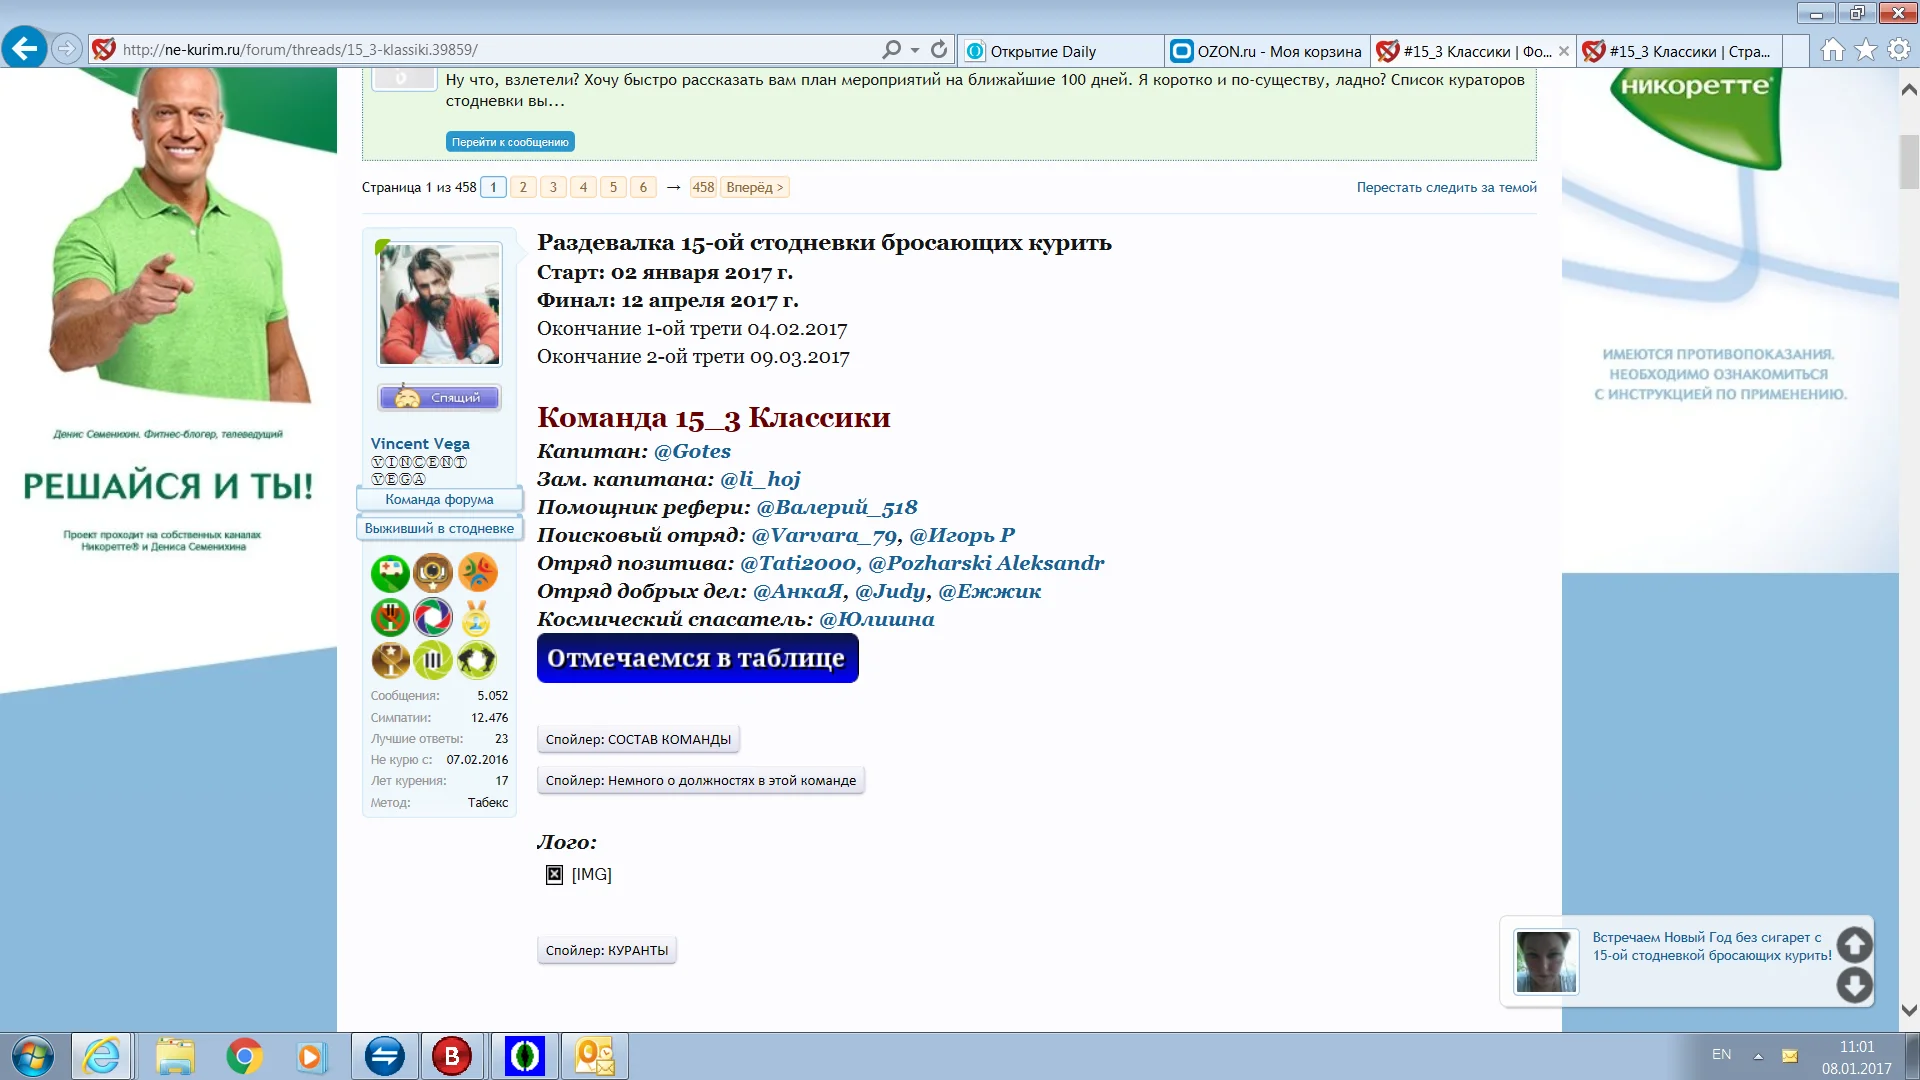1920x1080 pixels.
Task: Click the Перестать следить за темой link
Action: 1446,188
